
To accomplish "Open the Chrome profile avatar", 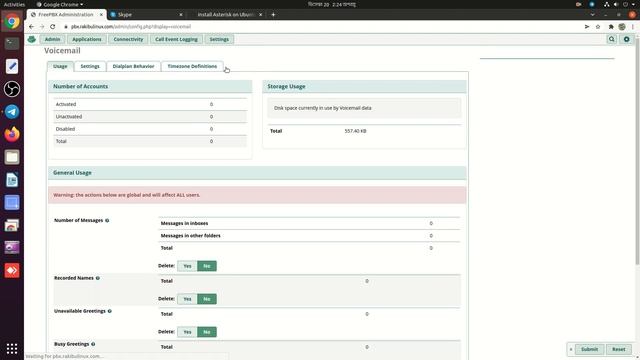I will (622, 27).
